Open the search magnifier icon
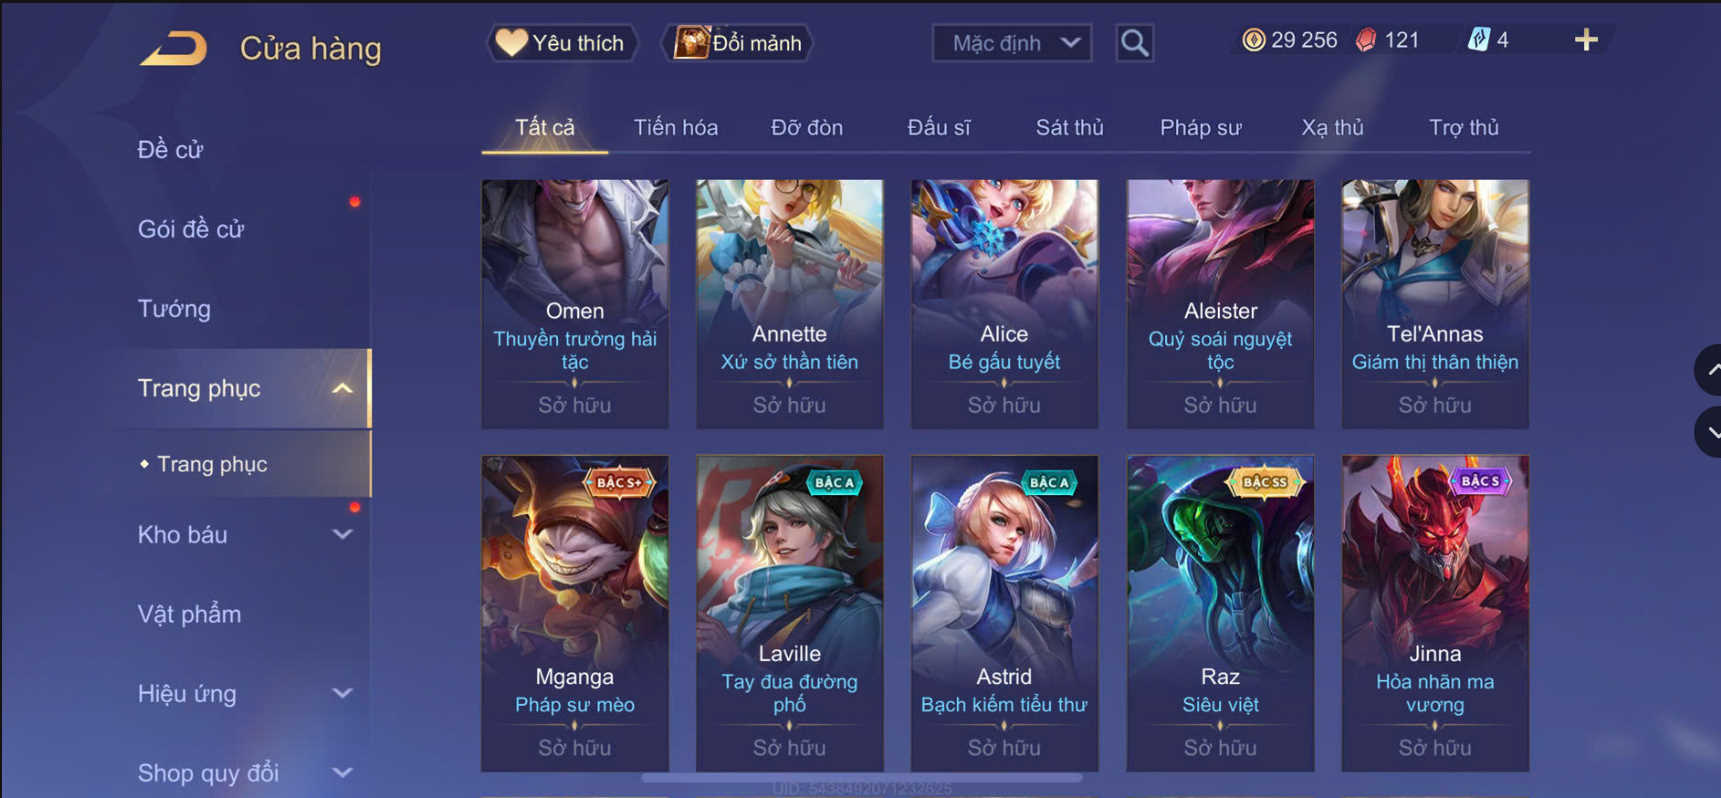This screenshot has width=1721, height=798. point(1134,43)
